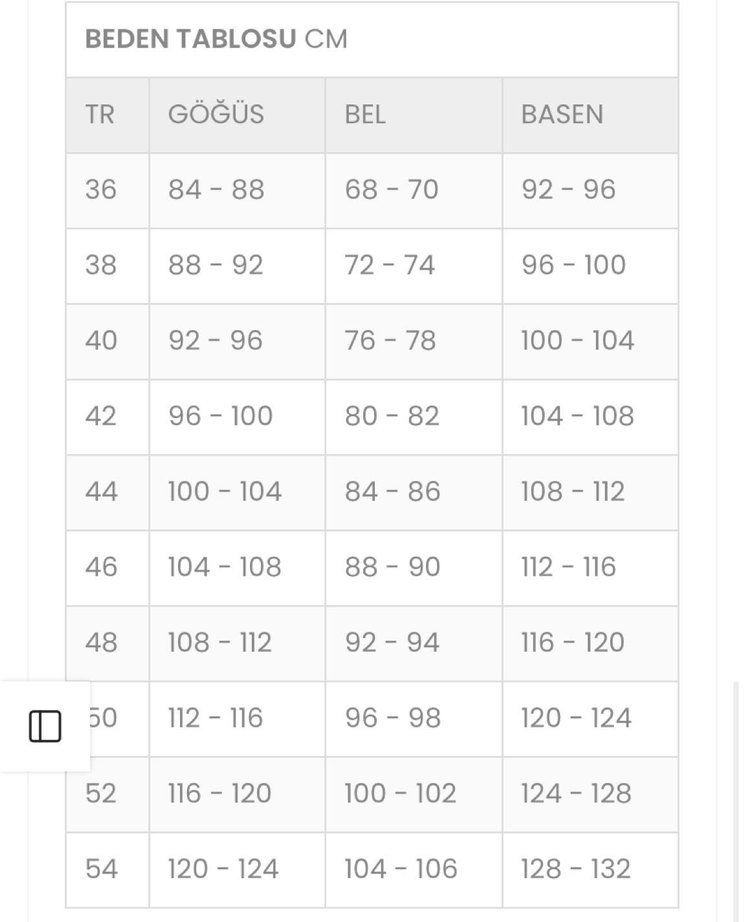Click the 104 - 106 BEL cell for size 54
Image resolution: width=744 pixels, height=922 pixels.
[403, 869]
